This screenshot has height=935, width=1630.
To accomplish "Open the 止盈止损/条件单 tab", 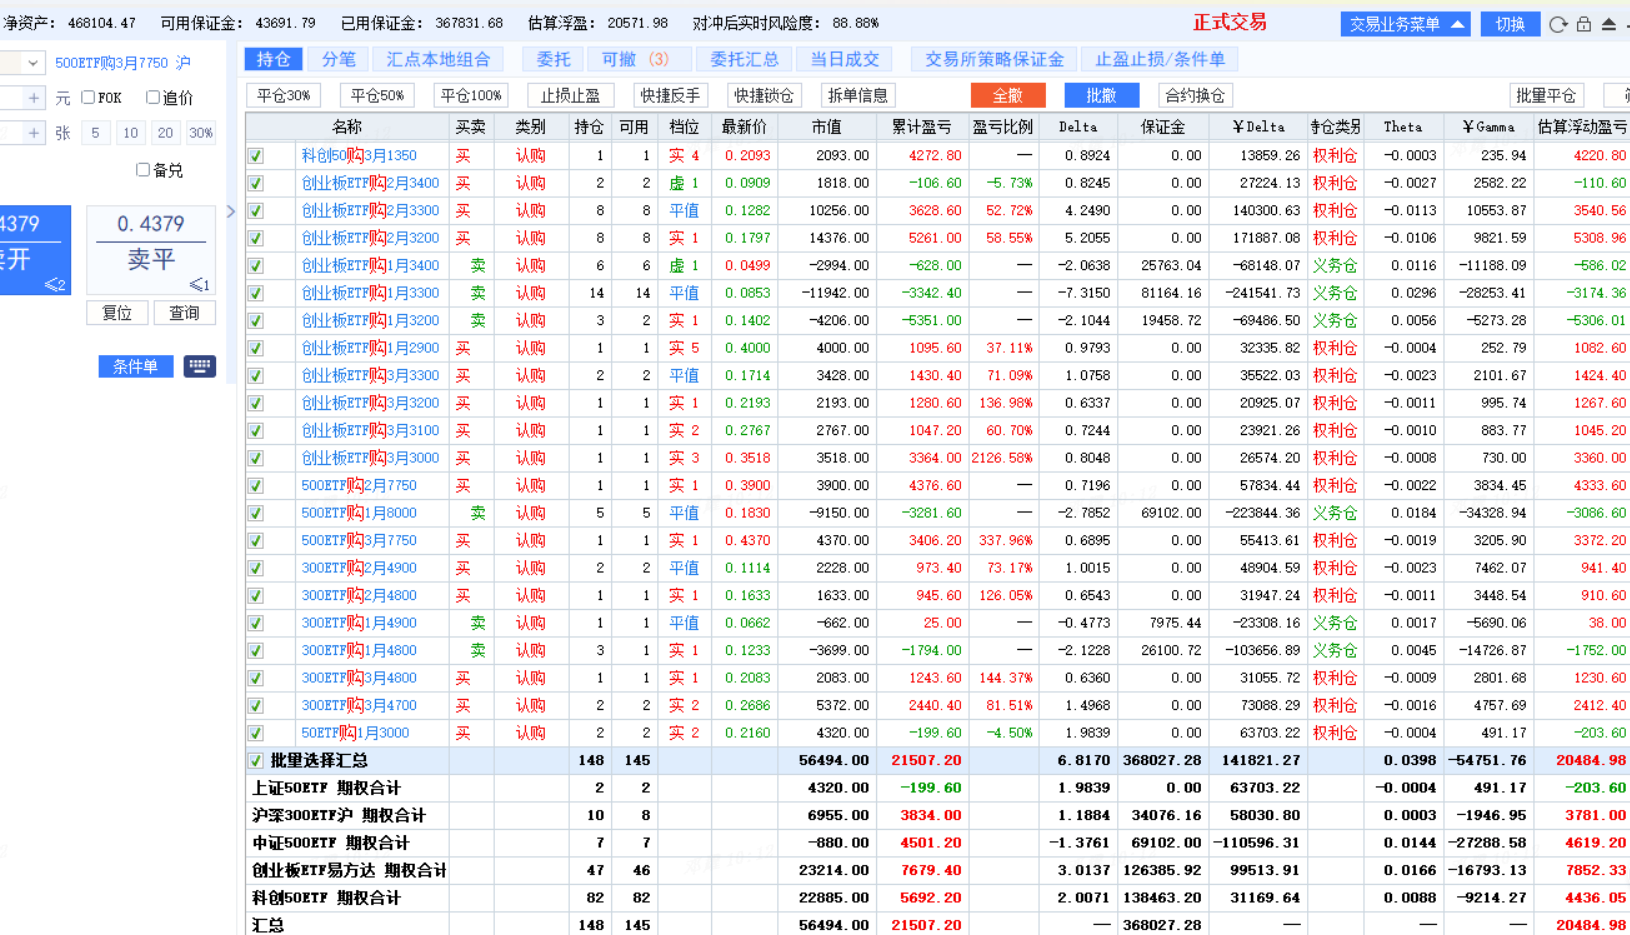I will pyautogui.click(x=1160, y=59).
